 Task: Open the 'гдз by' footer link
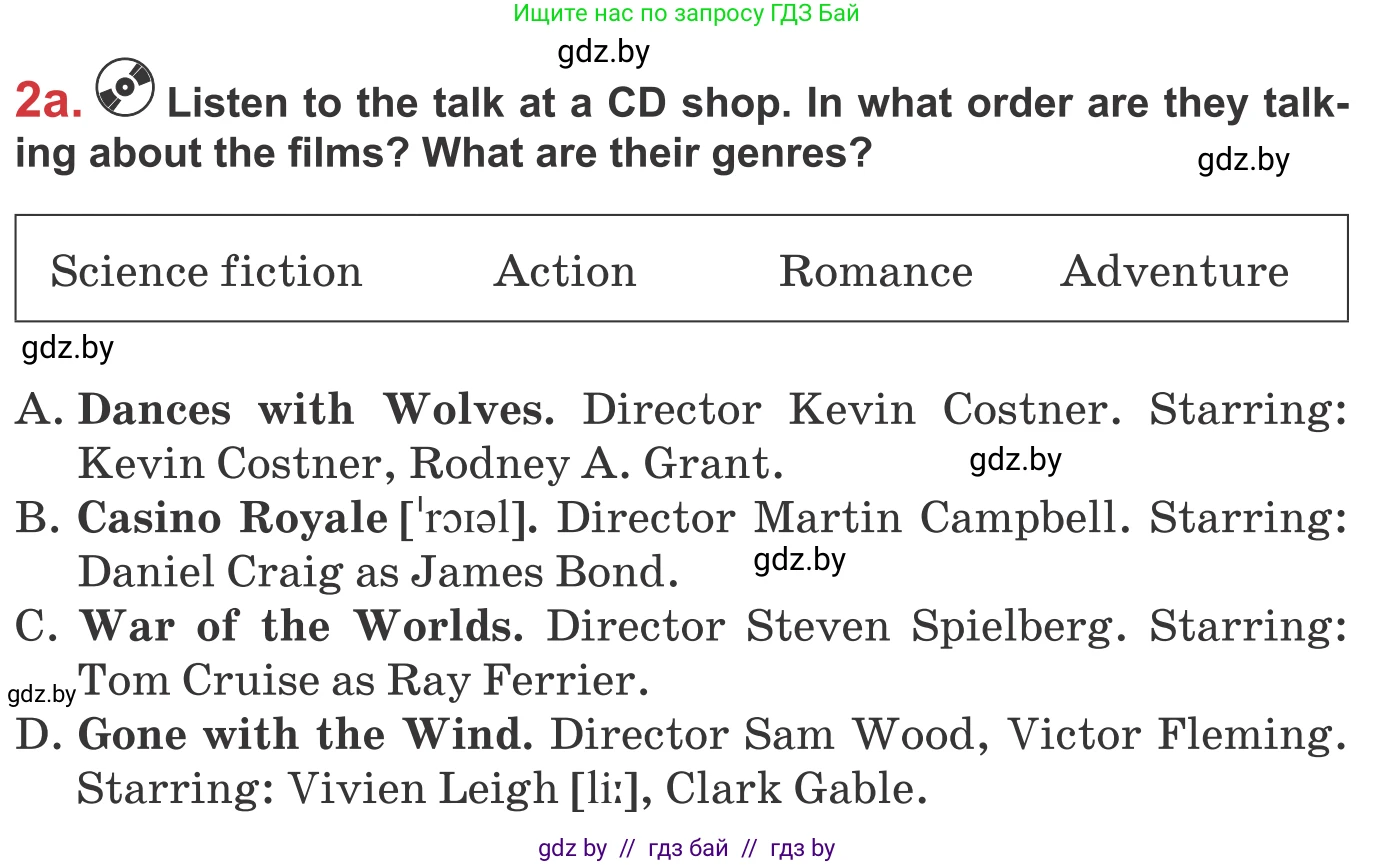(x=802, y=849)
